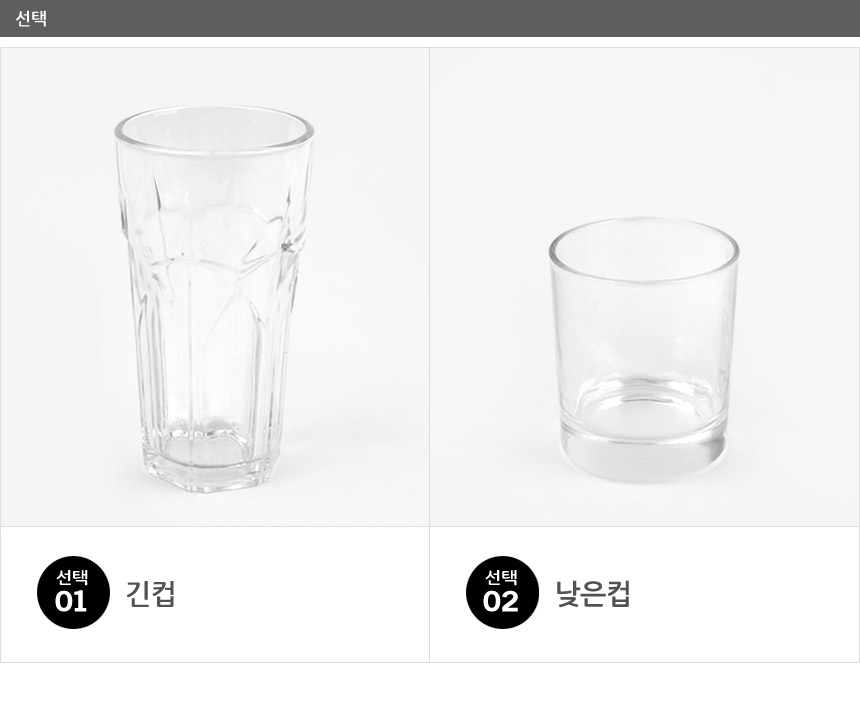Image resolution: width=860 pixels, height=722 pixels.
Task: Click the 긴컵 label text
Action: pos(151,593)
